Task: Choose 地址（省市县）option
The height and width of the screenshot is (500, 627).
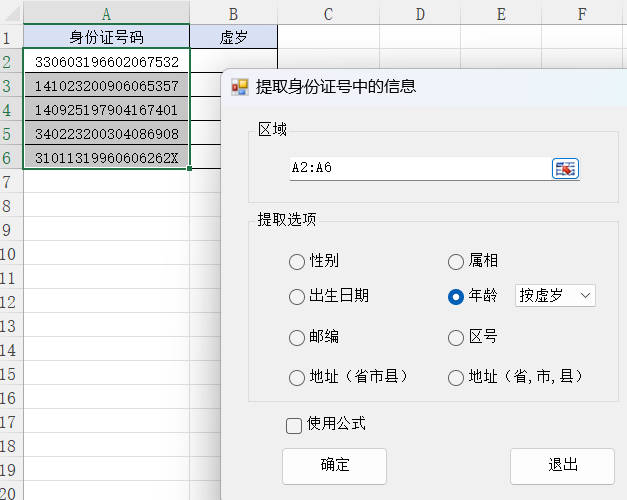Action: click(x=296, y=378)
